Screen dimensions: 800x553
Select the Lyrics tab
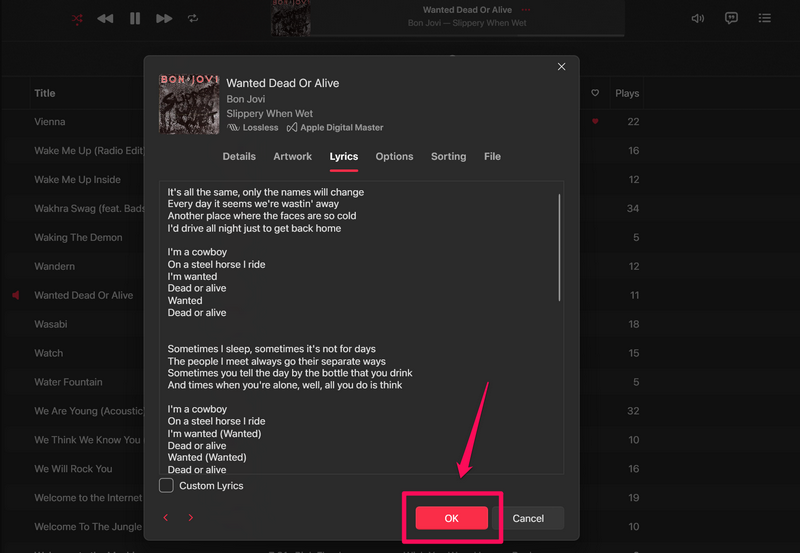[x=344, y=157]
